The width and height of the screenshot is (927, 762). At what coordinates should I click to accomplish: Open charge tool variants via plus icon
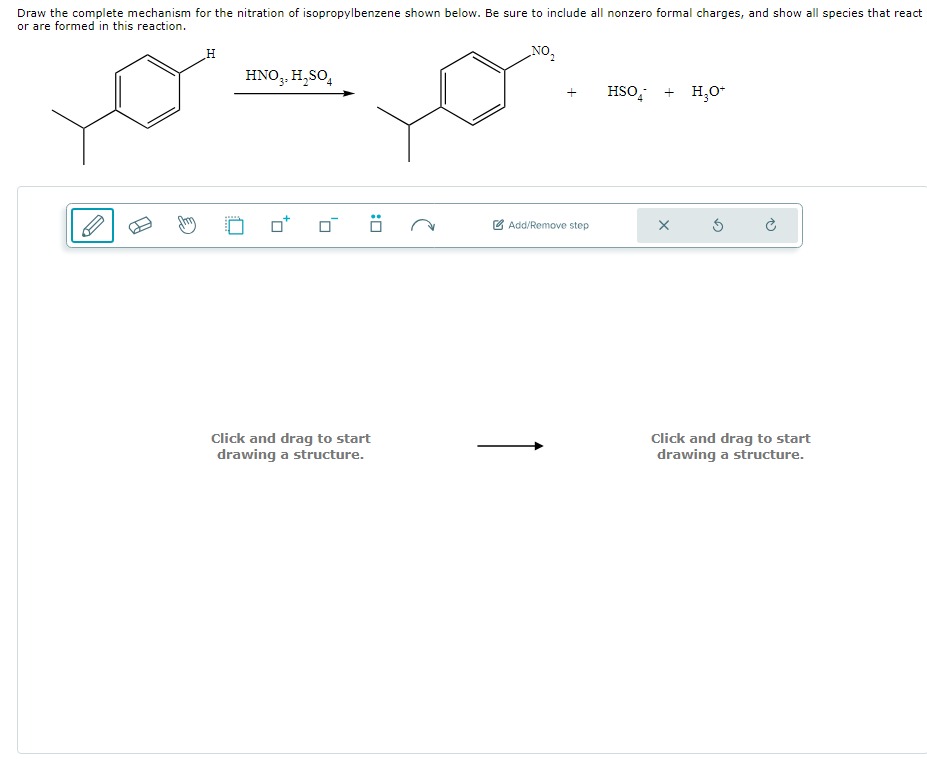click(278, 225)
